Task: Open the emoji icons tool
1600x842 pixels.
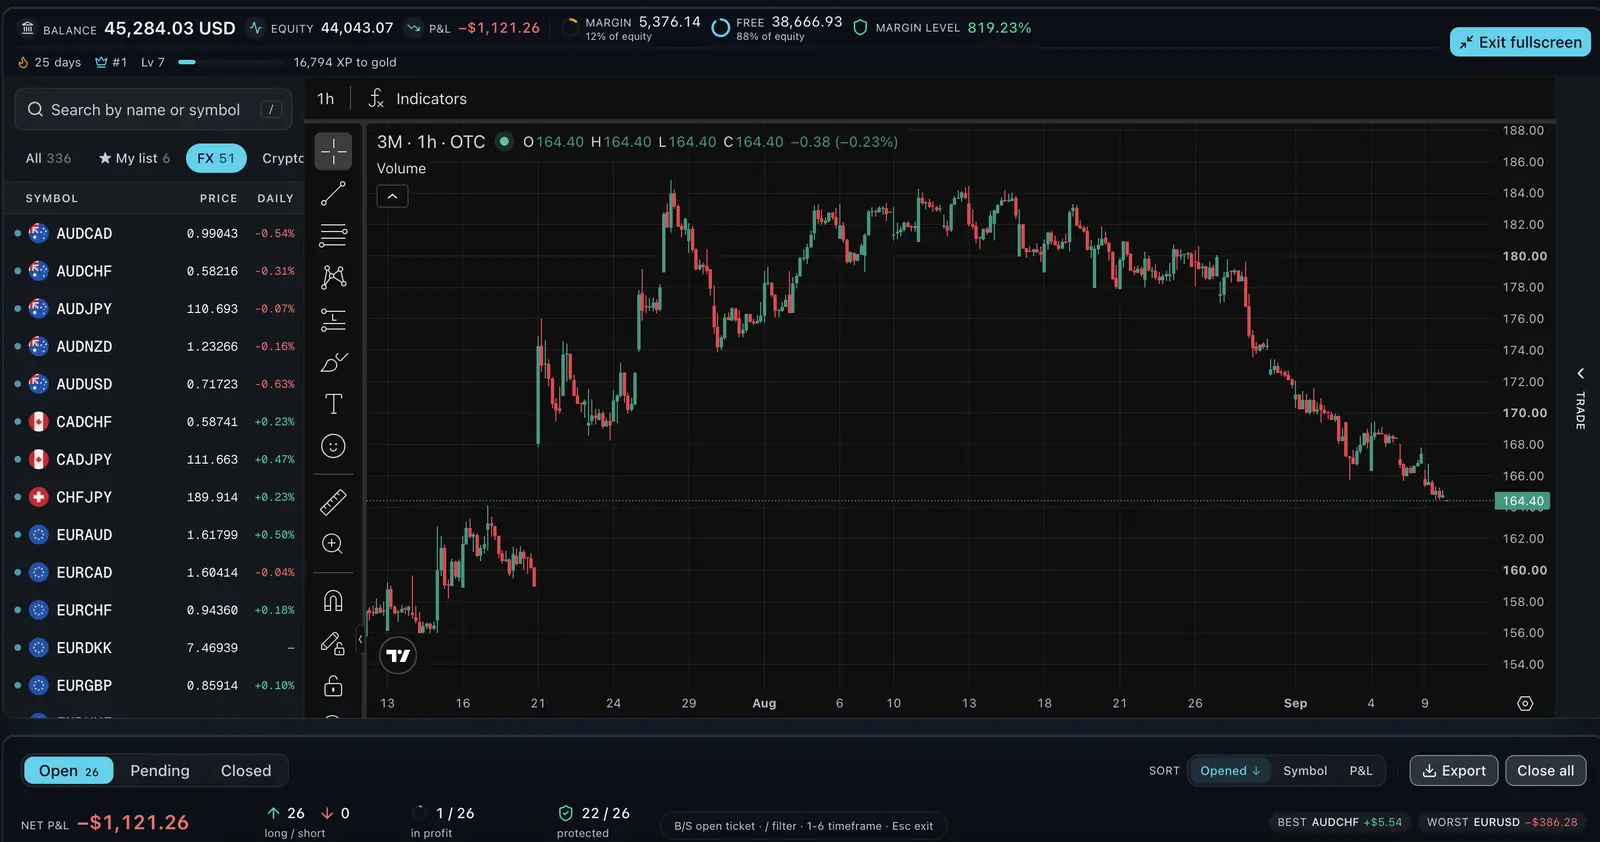Action: (x=333, y=446)
